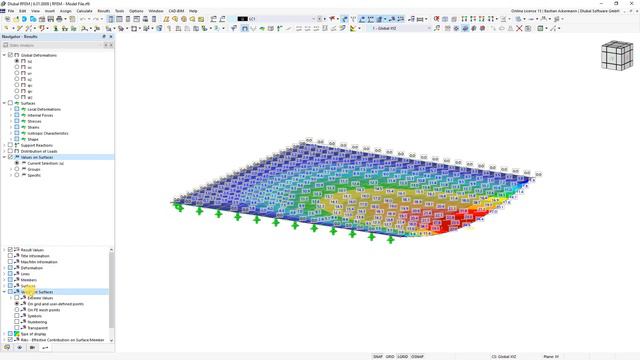Switch to navigator Display eye tab

(x=20, y=348)
